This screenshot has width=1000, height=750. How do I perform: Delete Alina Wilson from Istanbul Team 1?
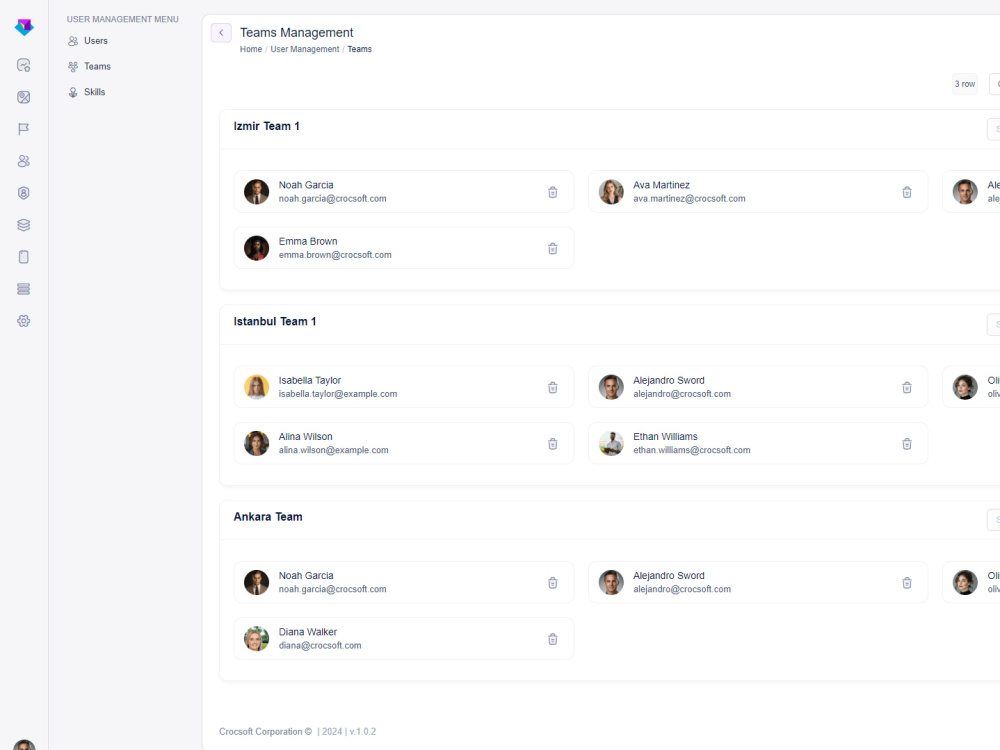pos(552,443)
